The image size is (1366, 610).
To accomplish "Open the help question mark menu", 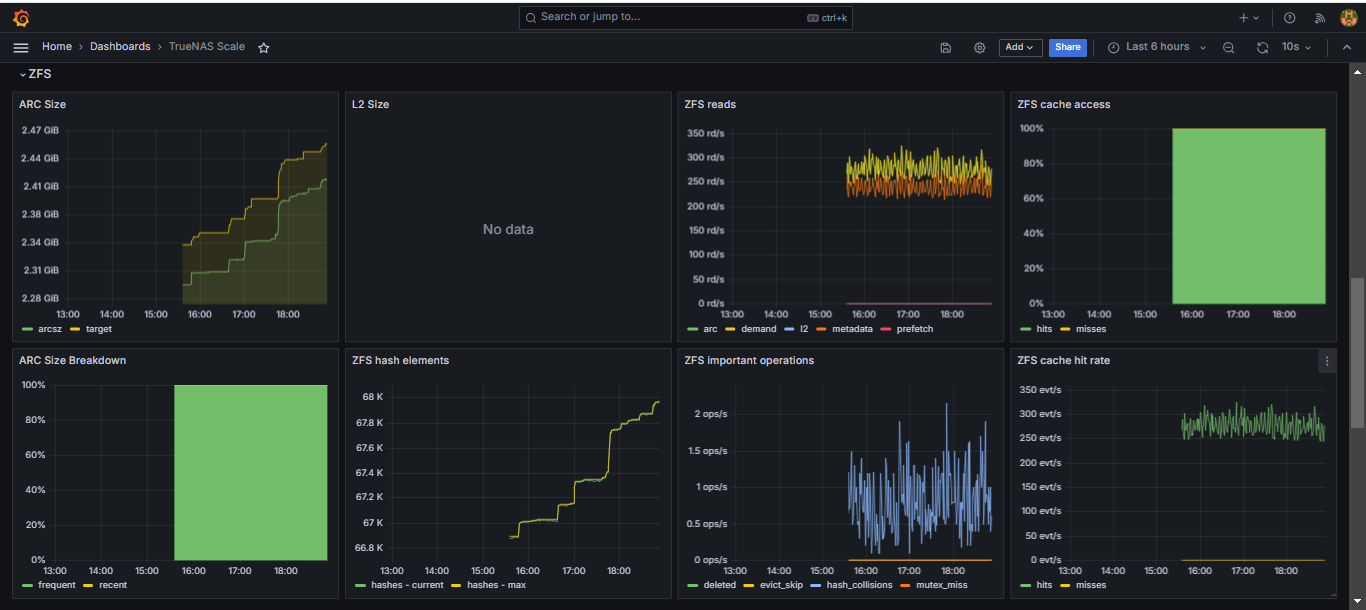I will point(1289,17).
